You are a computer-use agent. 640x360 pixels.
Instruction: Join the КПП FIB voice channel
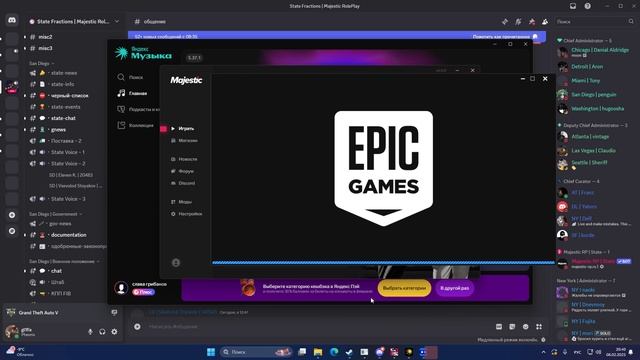(x=61, y=293)
